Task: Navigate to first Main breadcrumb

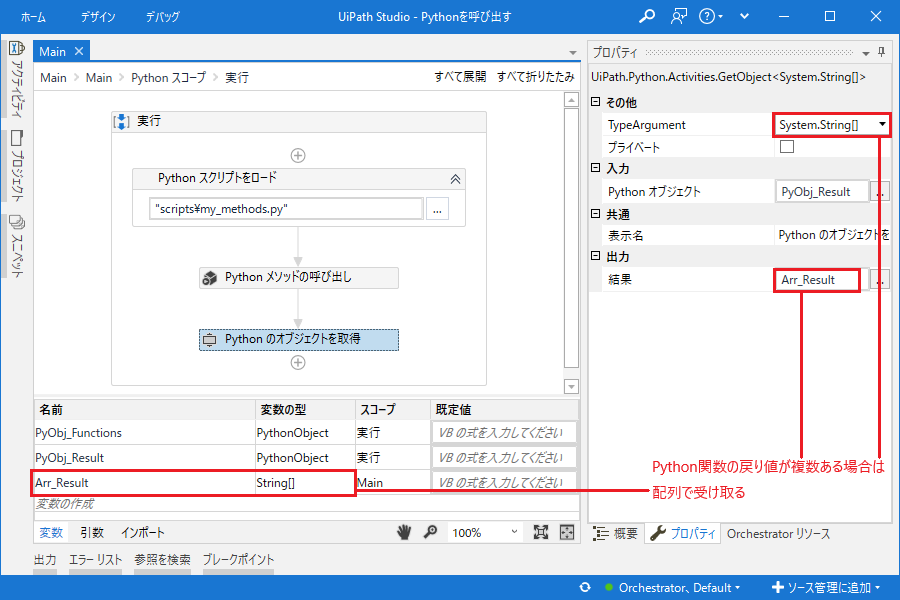Action: click(53, 78)
